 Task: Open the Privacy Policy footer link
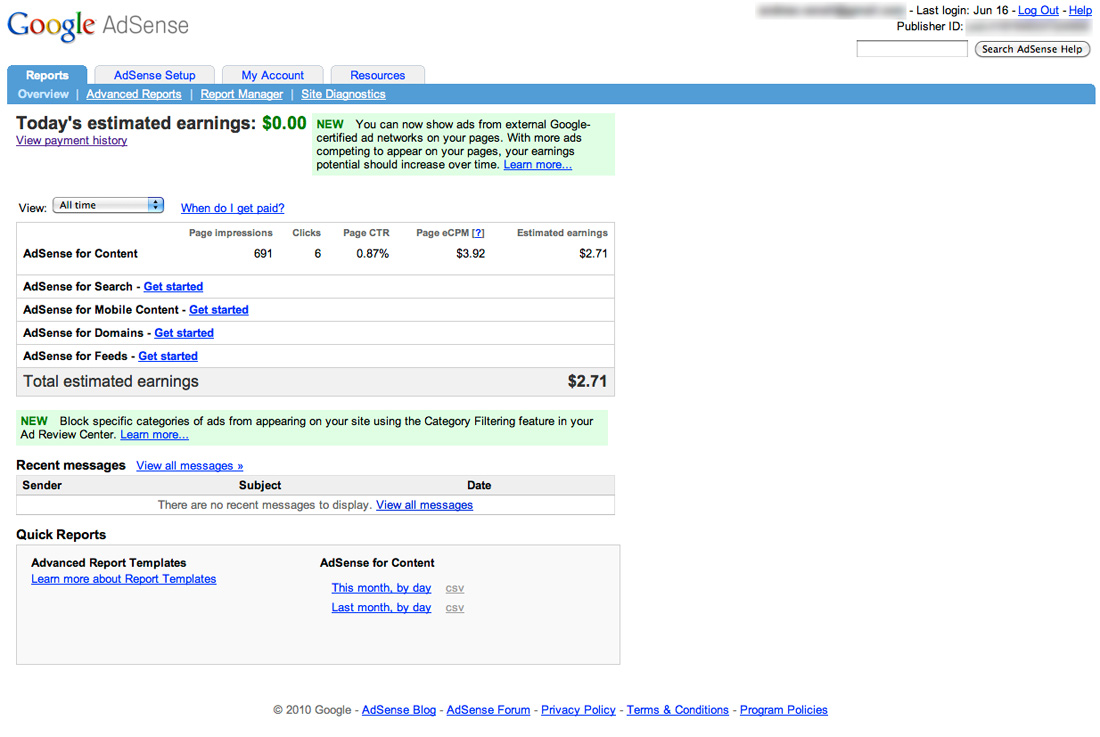(x=578, y=710)
